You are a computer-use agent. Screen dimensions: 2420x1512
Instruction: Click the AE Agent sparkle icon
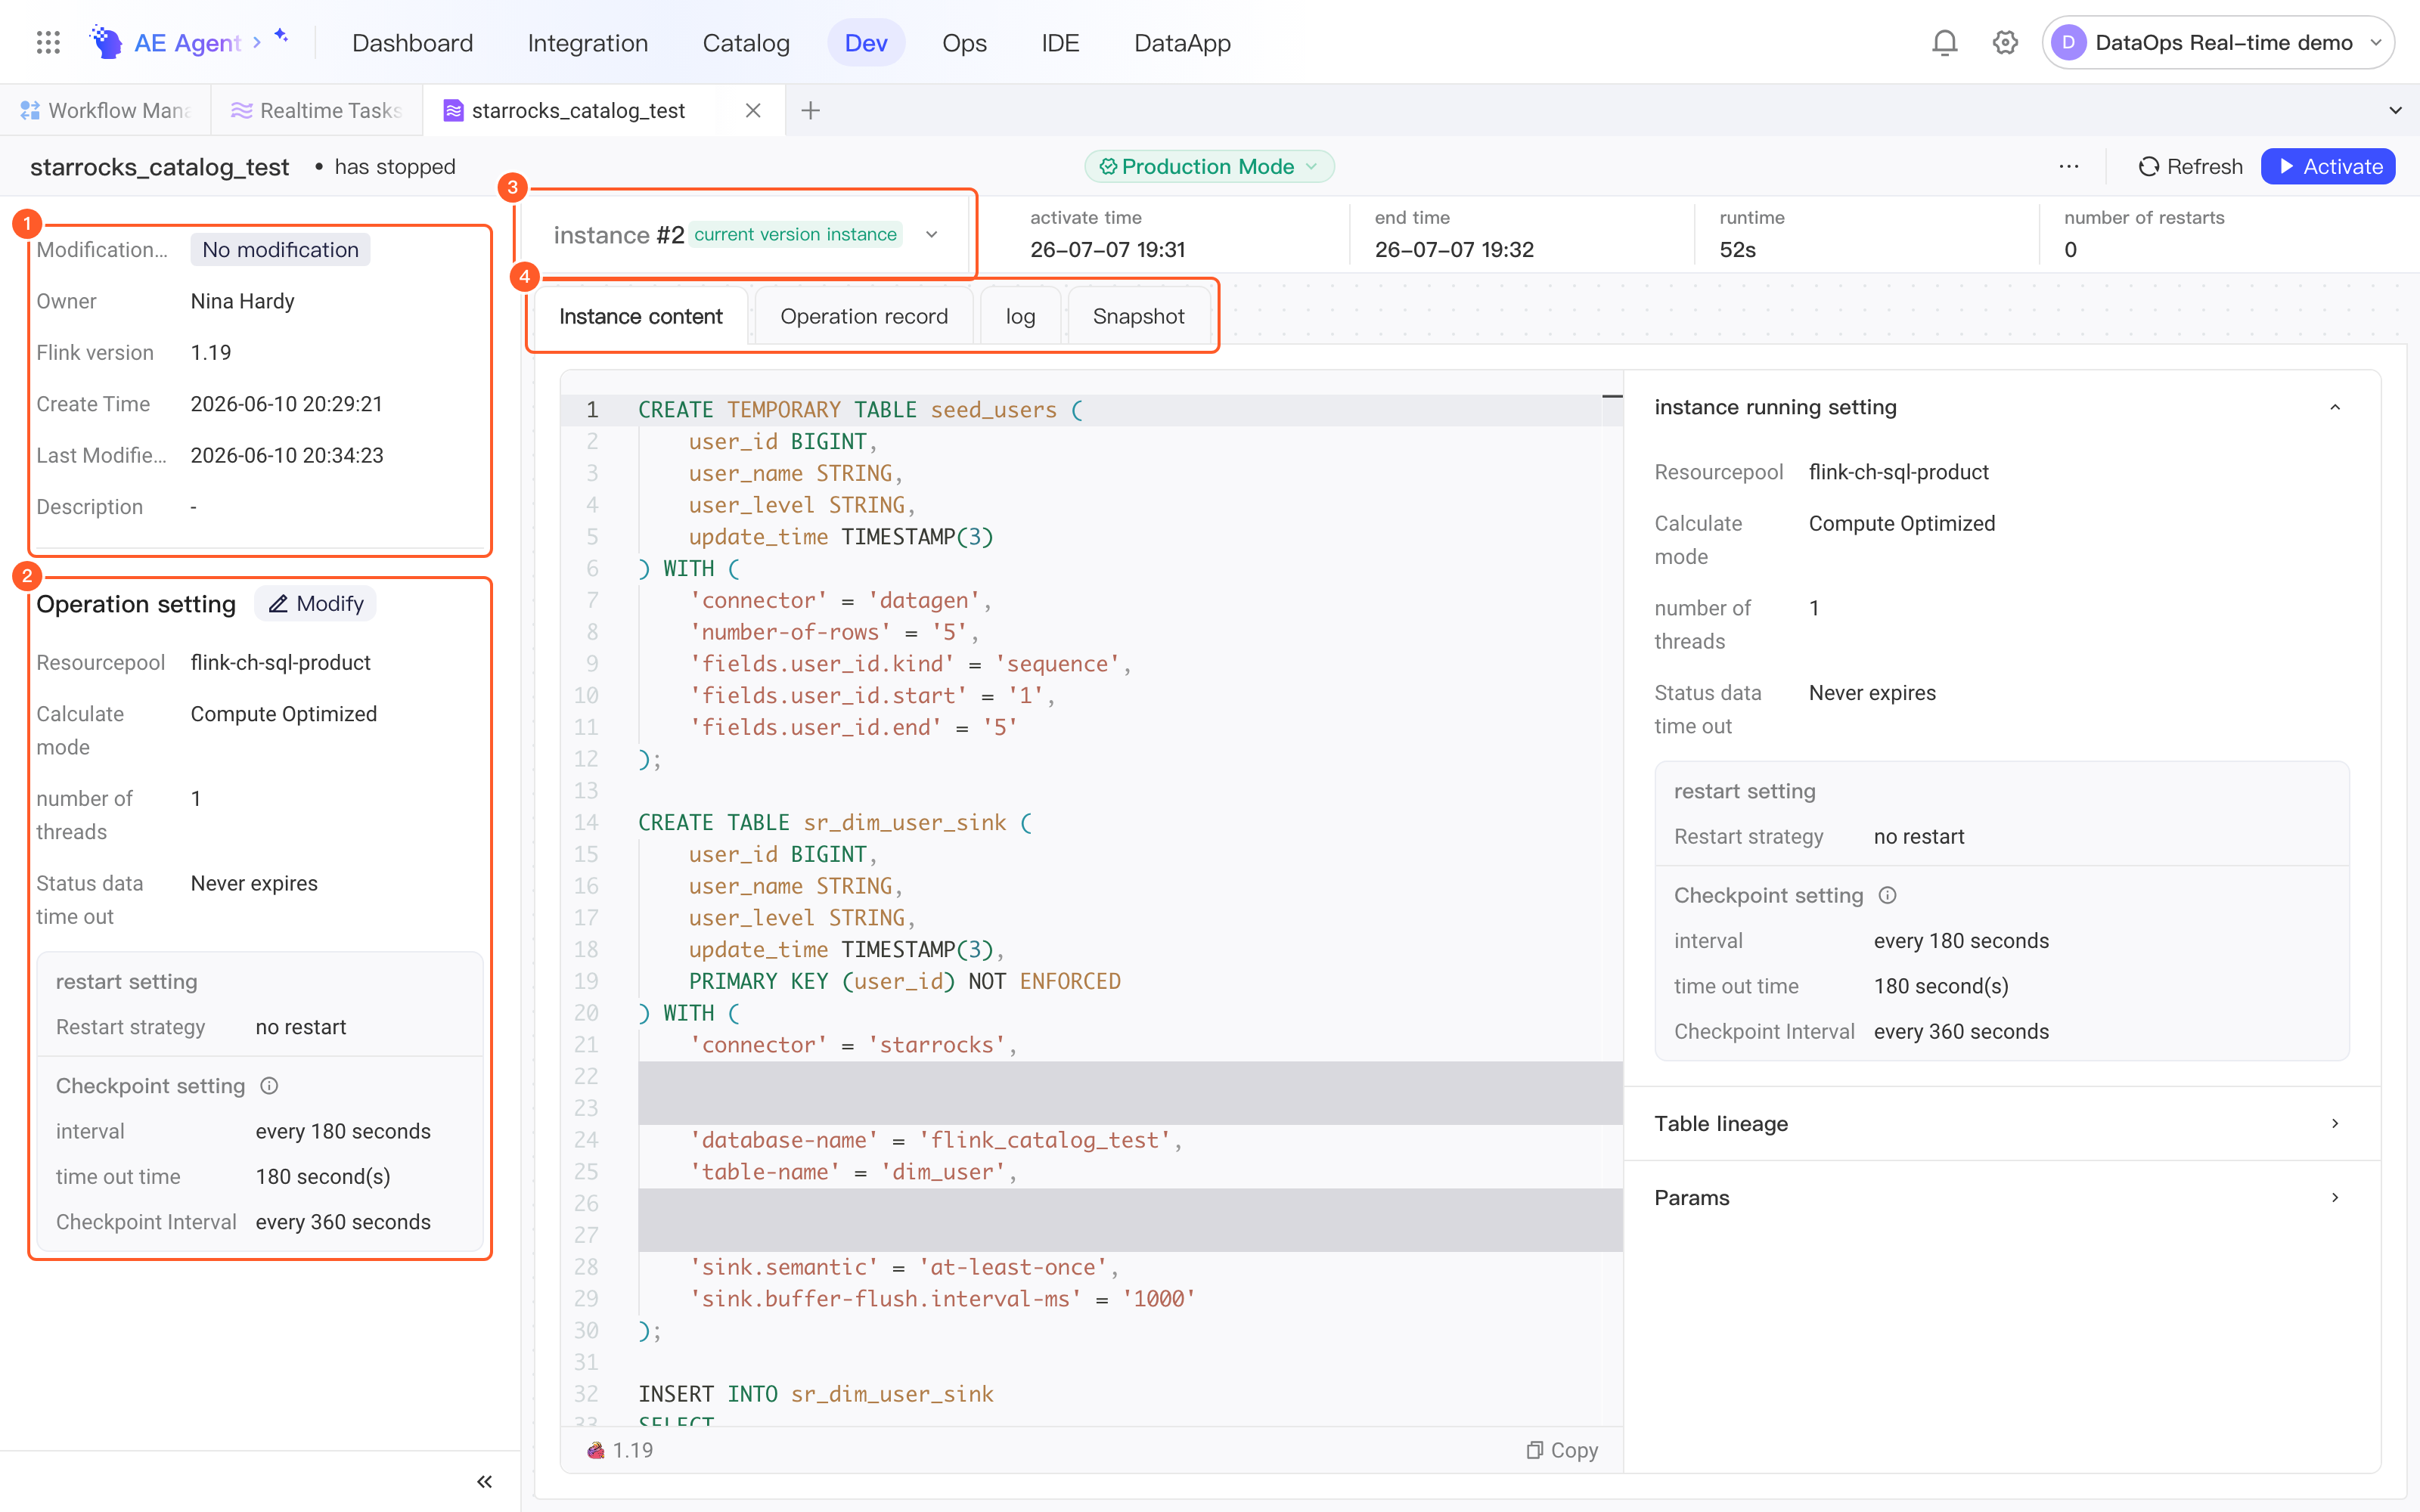pyautogui.click(x=281, y=36)
